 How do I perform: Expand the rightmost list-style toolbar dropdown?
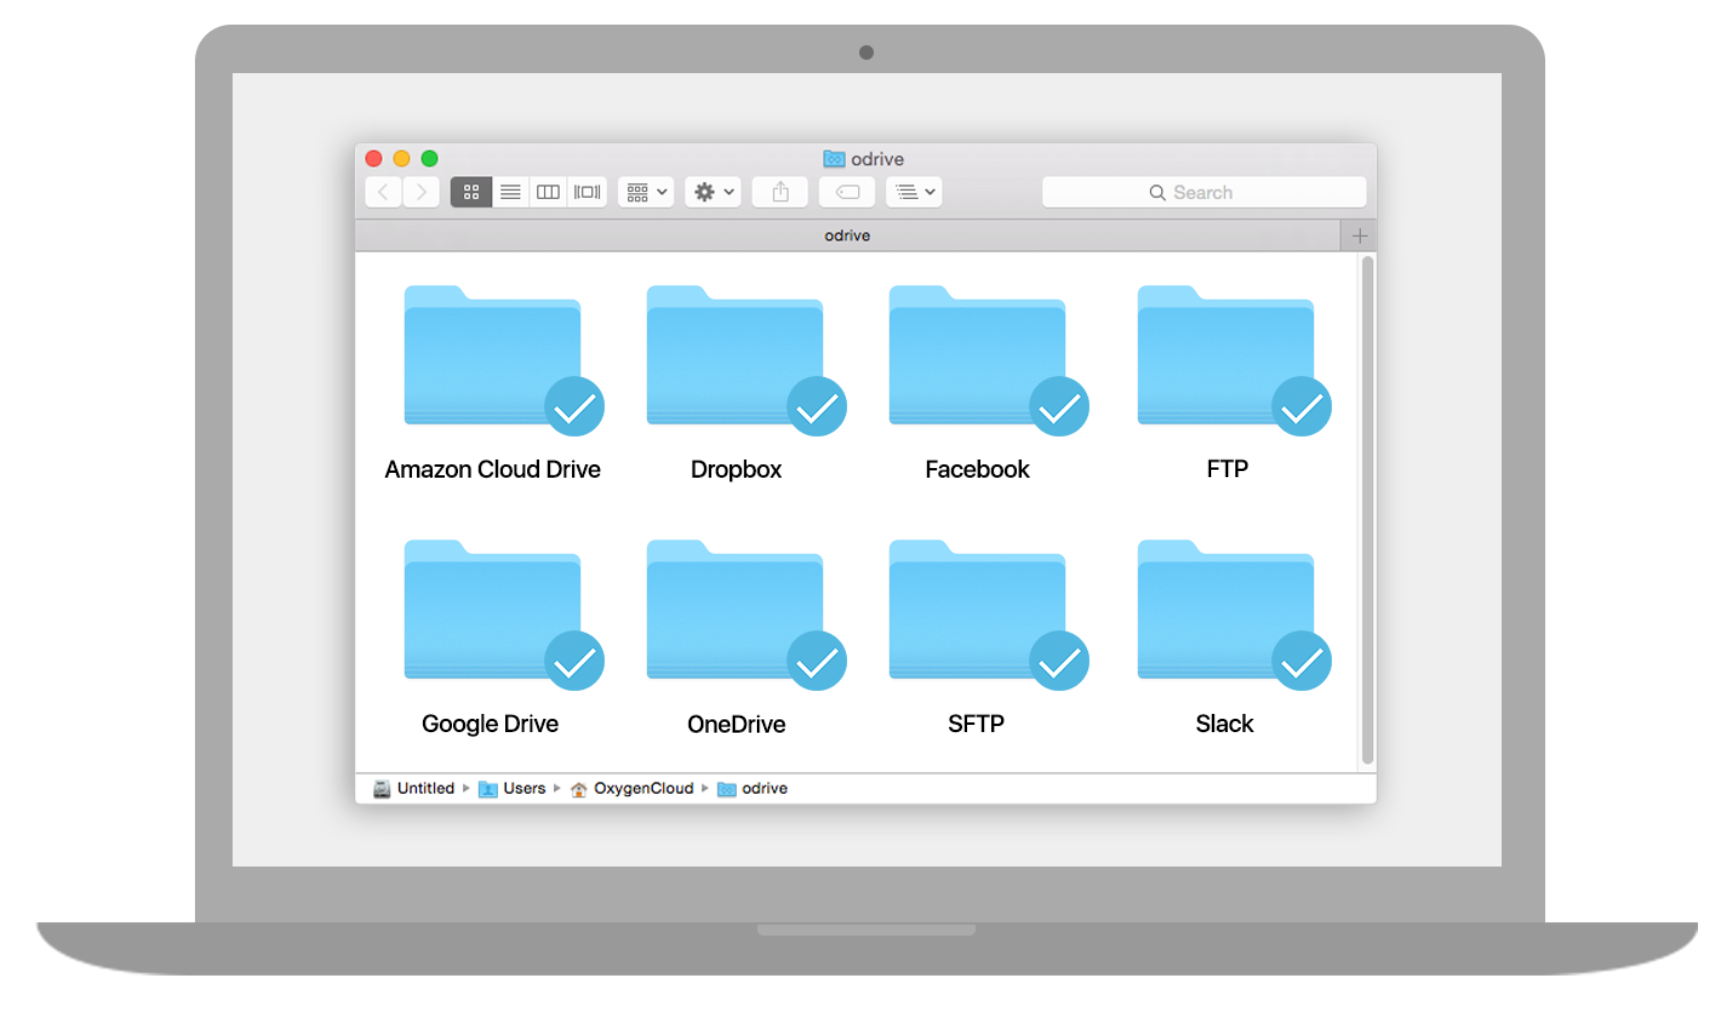(914, 192)
